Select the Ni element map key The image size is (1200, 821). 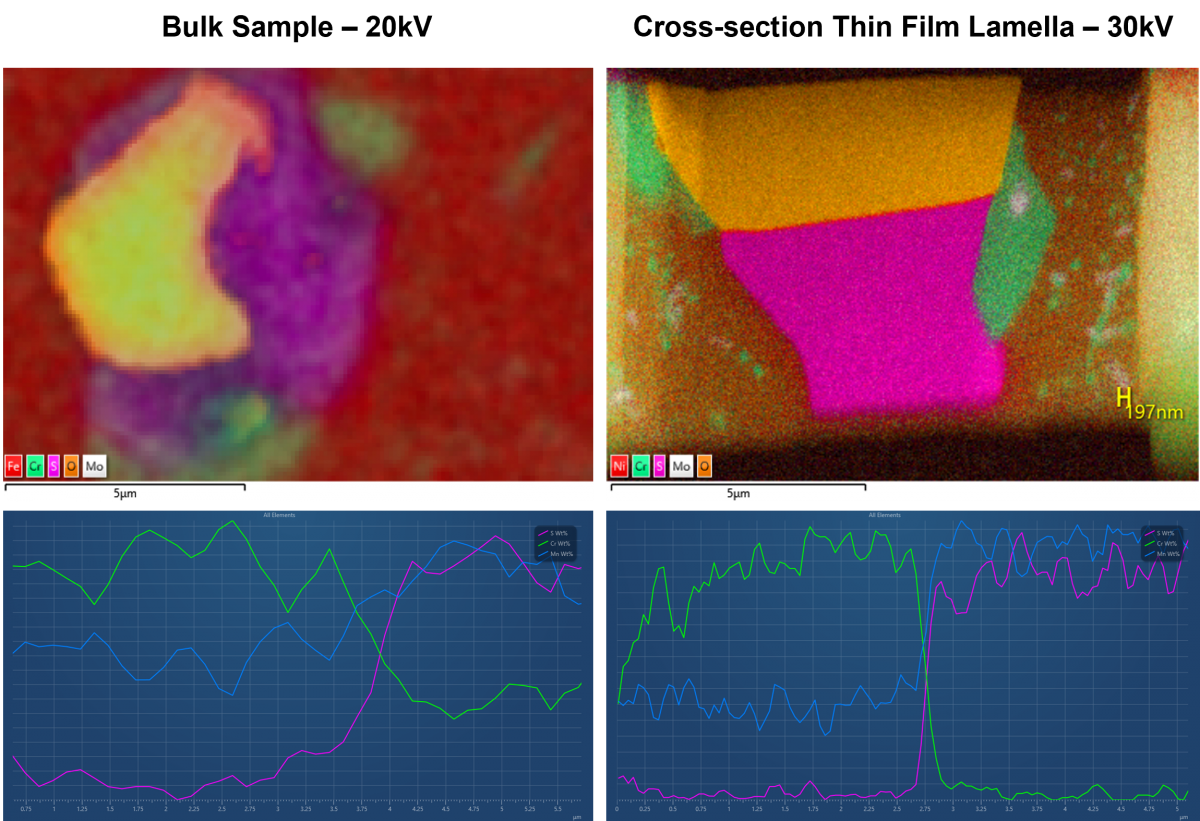point(619,466)
